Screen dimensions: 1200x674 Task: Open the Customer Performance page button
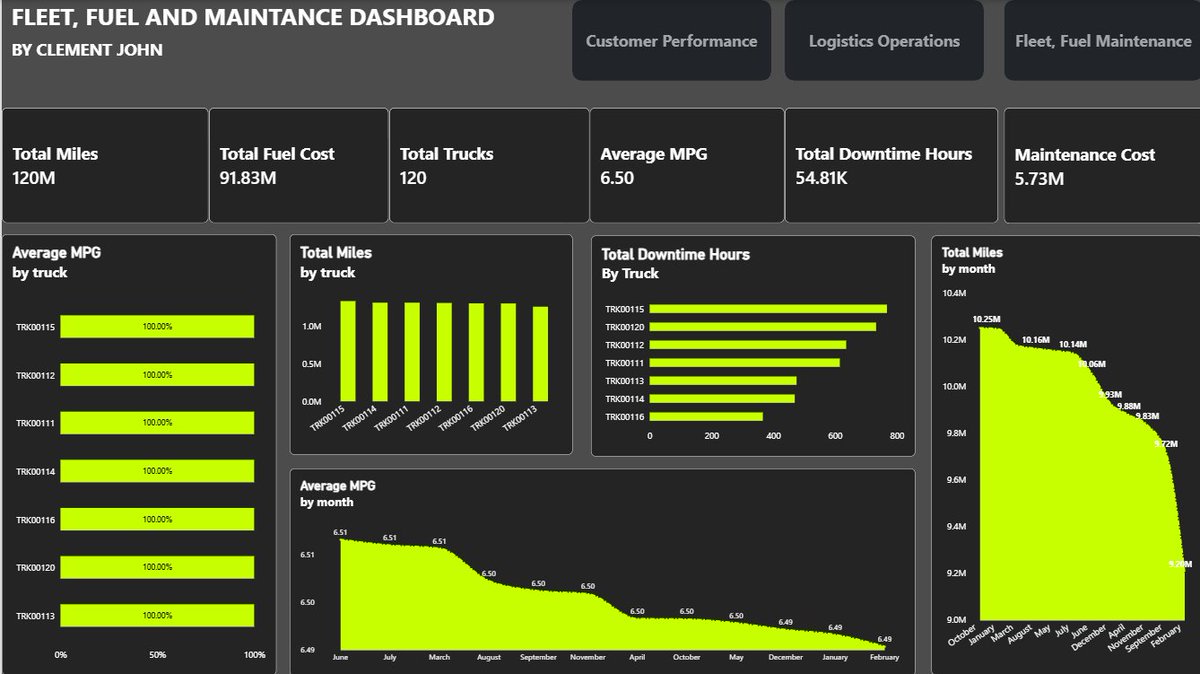(671, 41)
